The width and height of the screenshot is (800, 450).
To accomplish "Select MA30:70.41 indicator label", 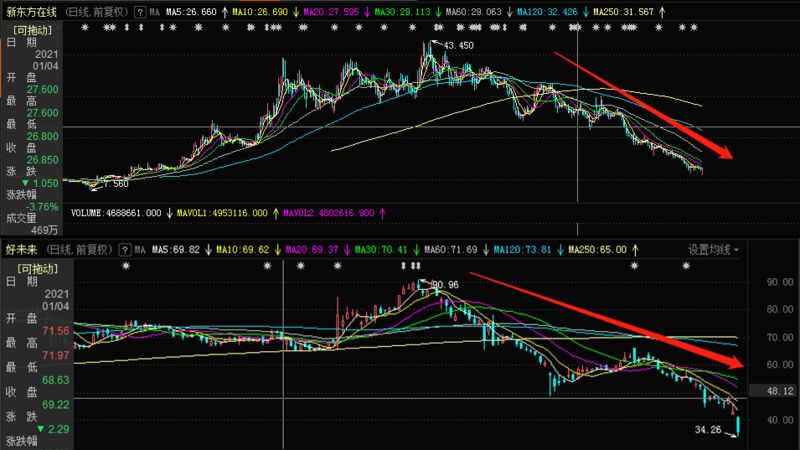I will pos(381,249).
